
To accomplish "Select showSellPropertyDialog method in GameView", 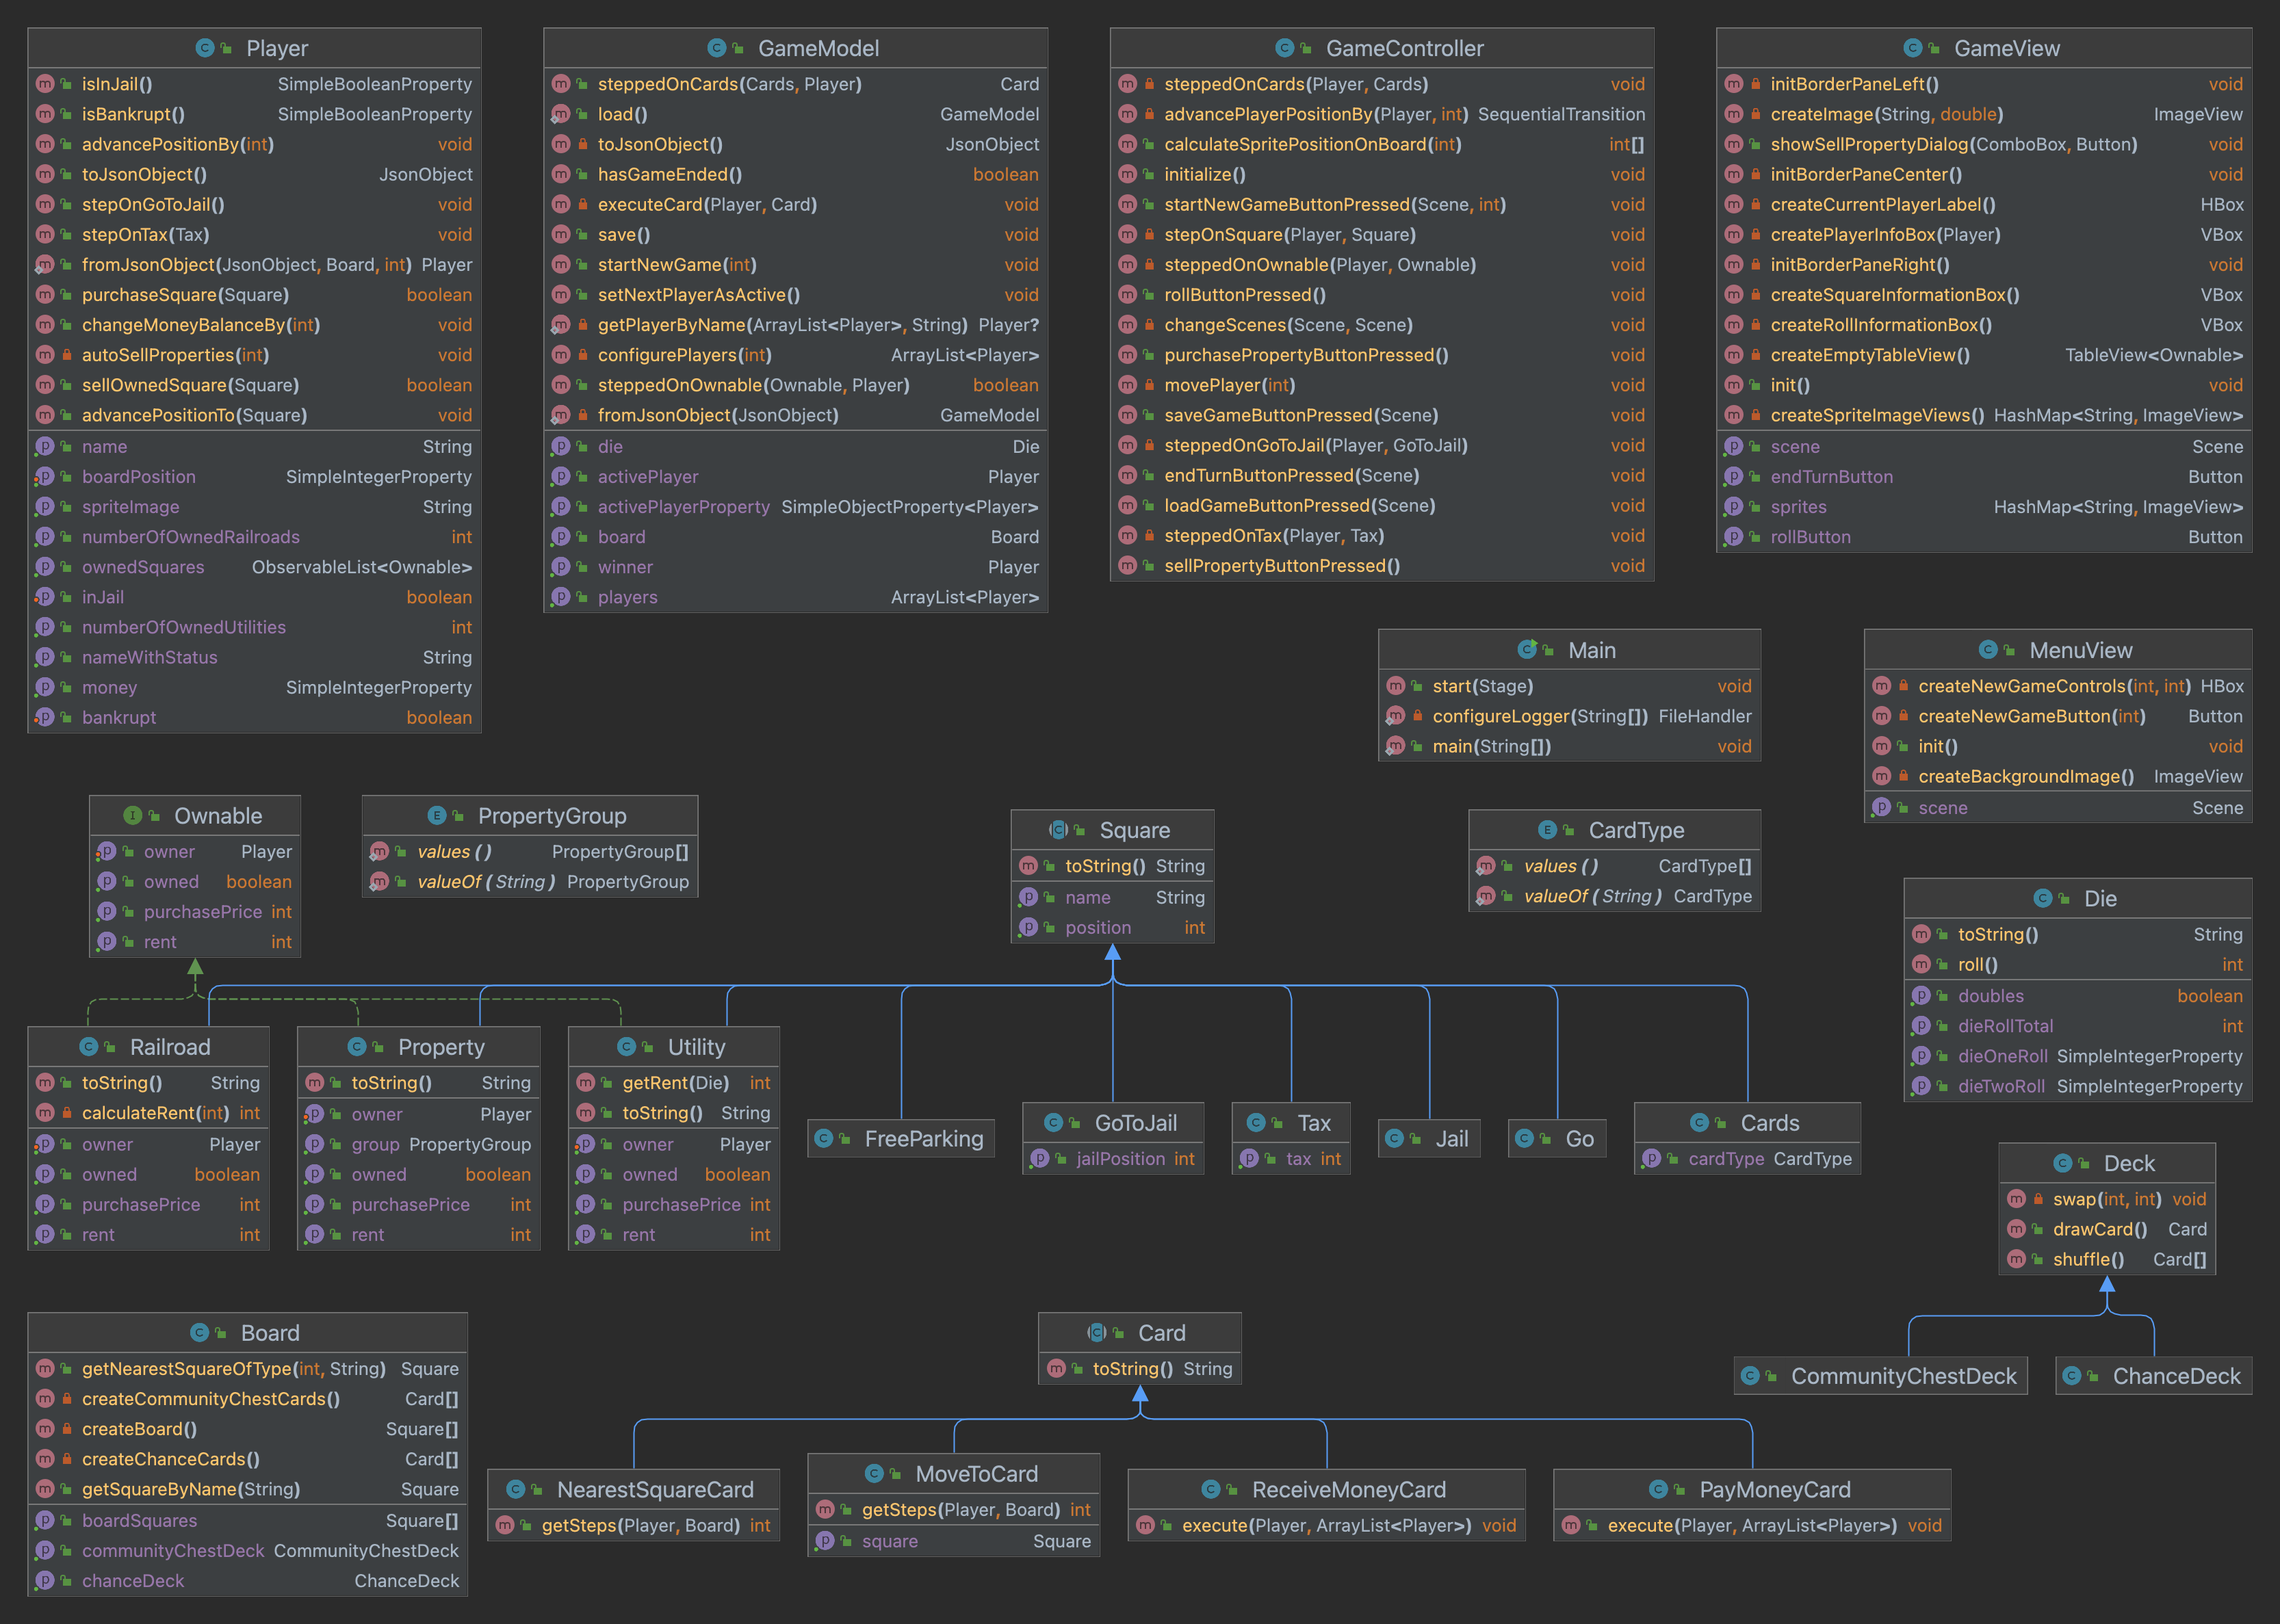I will tap(1984, 144).
